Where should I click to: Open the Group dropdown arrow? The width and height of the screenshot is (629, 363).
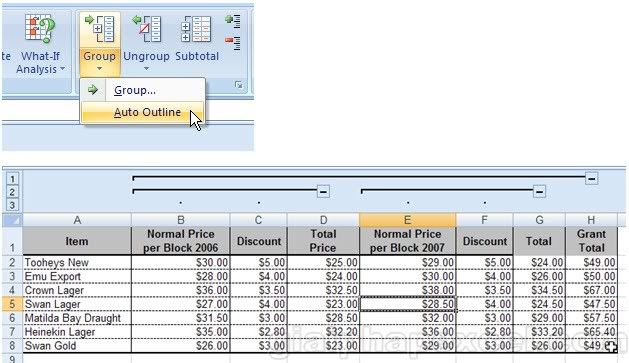[99, 69]
